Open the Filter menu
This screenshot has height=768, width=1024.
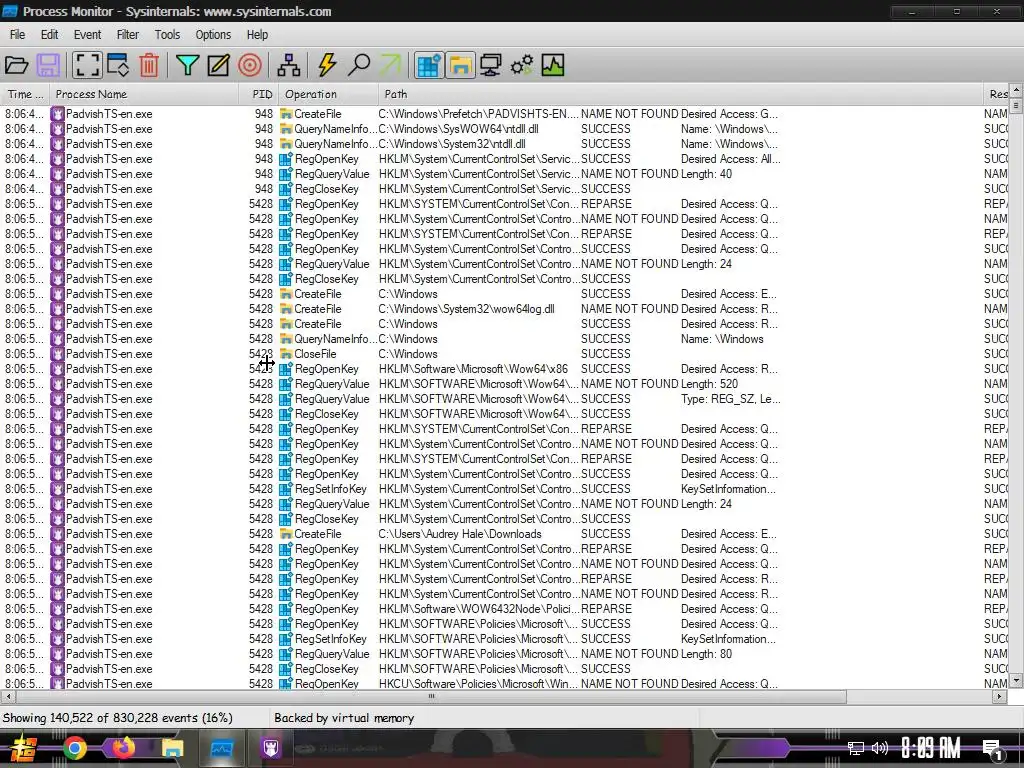pos(128,35)
